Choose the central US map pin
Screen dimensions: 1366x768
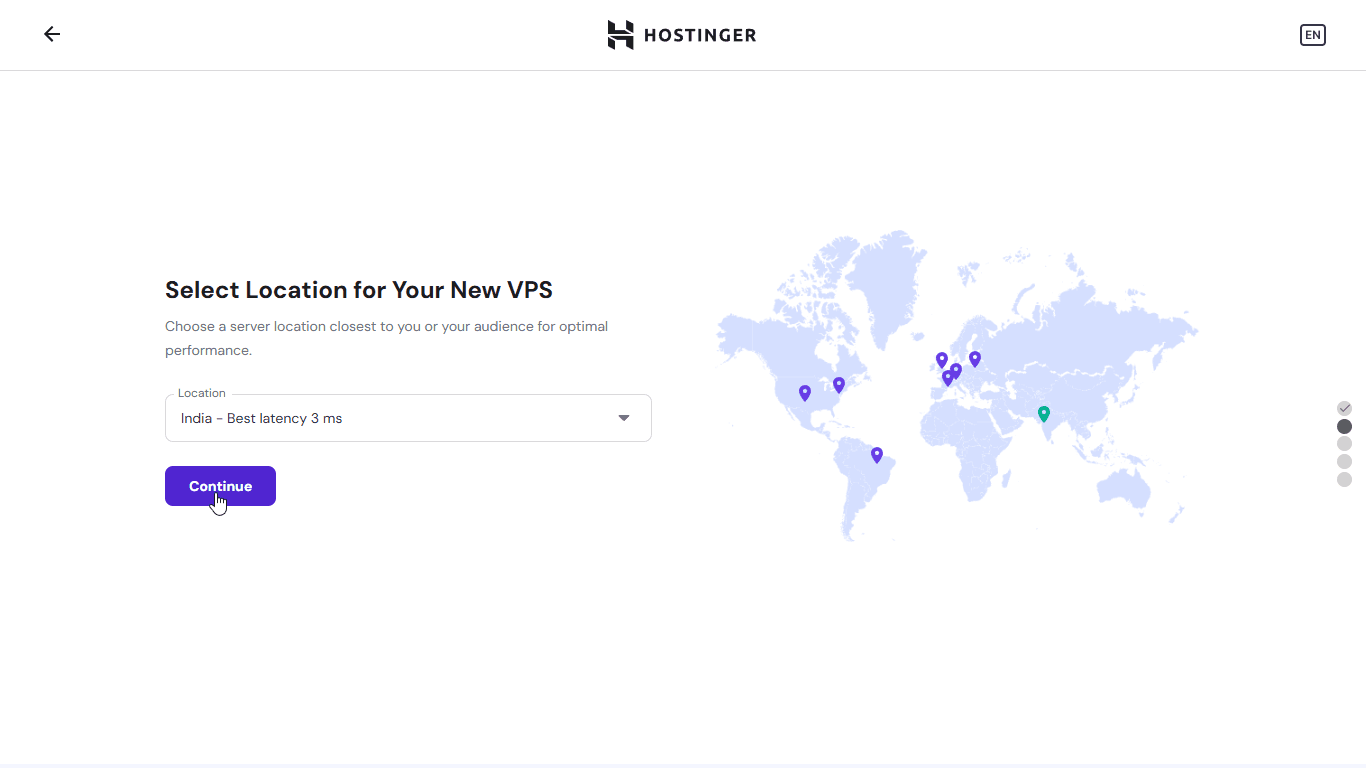click(805, 392)
